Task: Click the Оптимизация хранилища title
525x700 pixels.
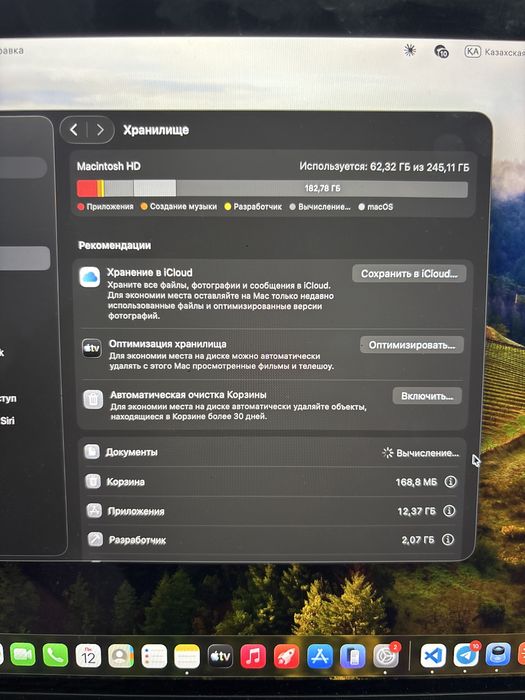Action: coord(167,344)
